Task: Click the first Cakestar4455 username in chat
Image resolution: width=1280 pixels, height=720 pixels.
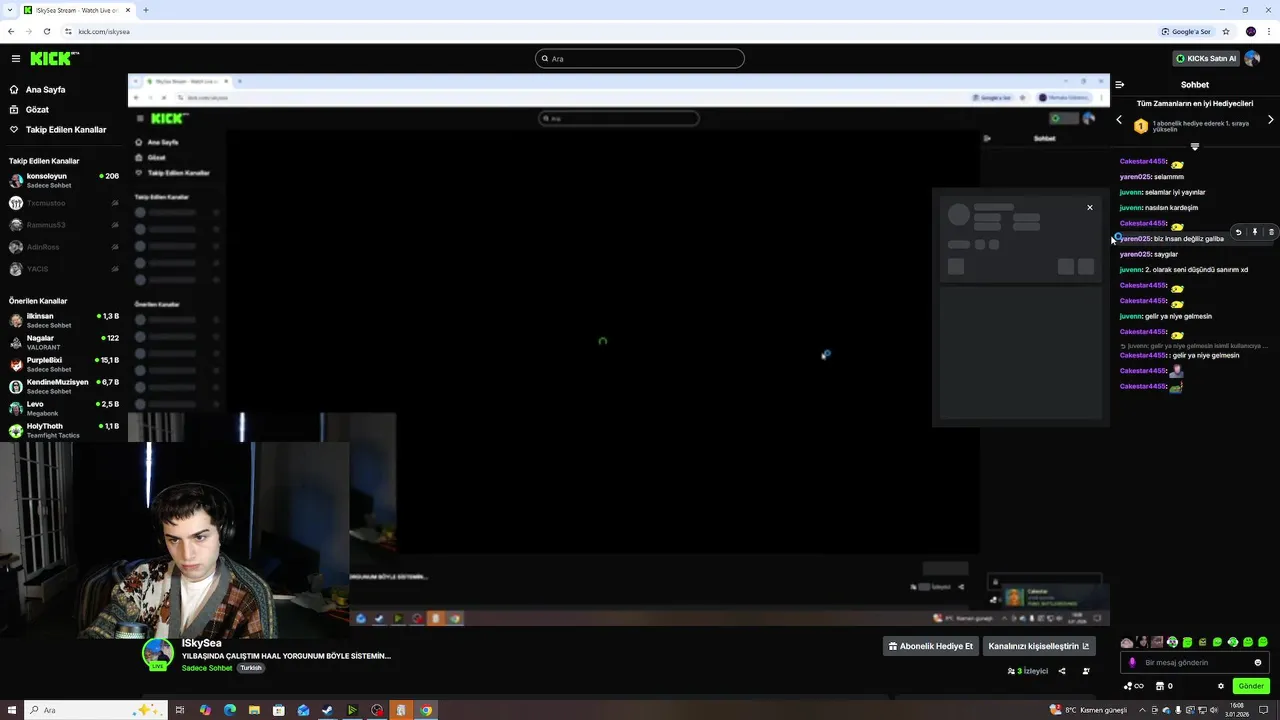Action: tap(1143, 161)
